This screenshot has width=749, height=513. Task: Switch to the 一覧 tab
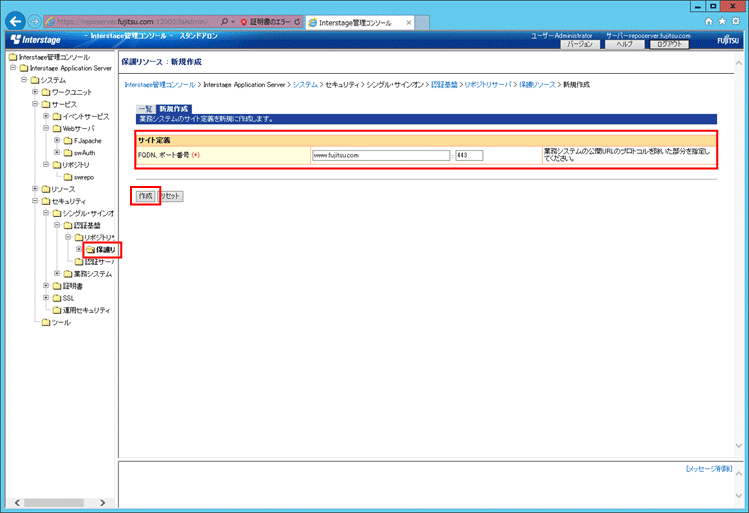tap(145, 109)
